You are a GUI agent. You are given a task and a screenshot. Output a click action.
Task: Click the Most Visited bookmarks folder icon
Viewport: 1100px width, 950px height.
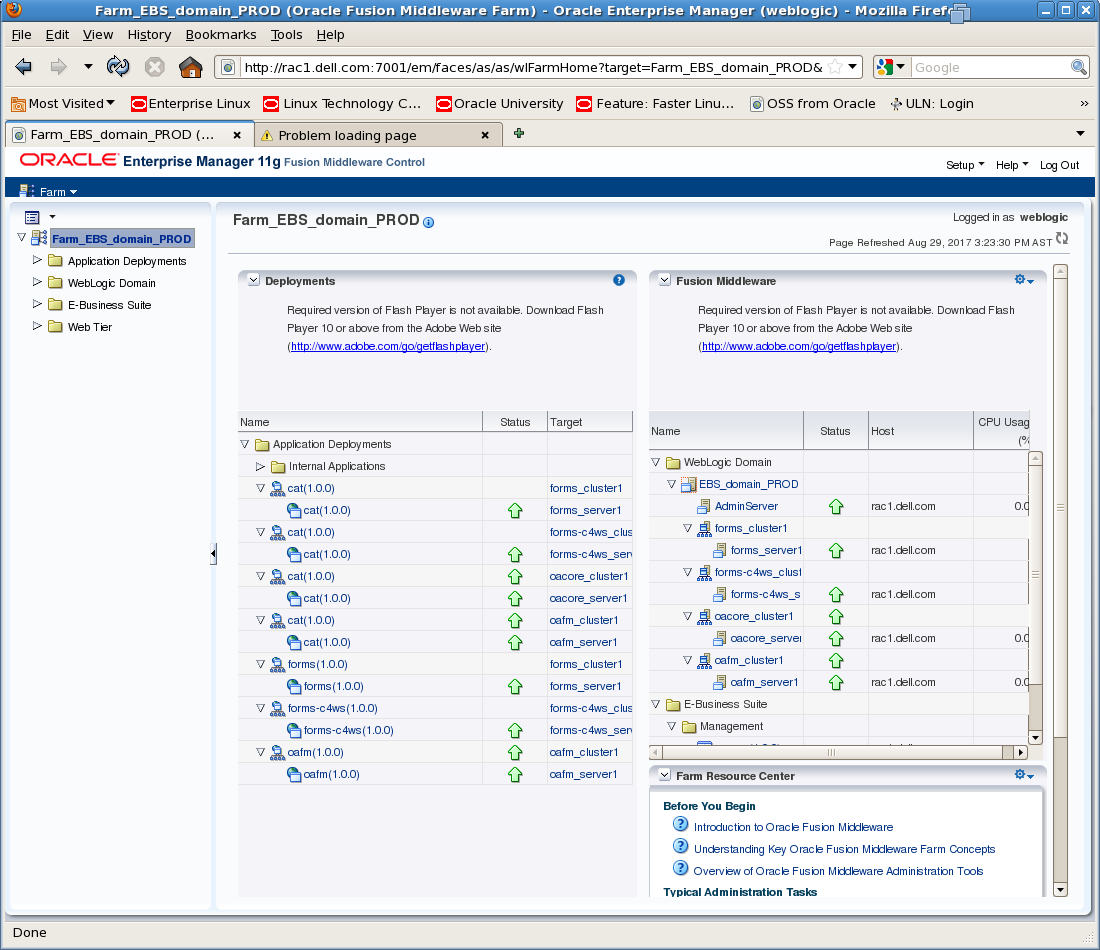pos(18,104)
